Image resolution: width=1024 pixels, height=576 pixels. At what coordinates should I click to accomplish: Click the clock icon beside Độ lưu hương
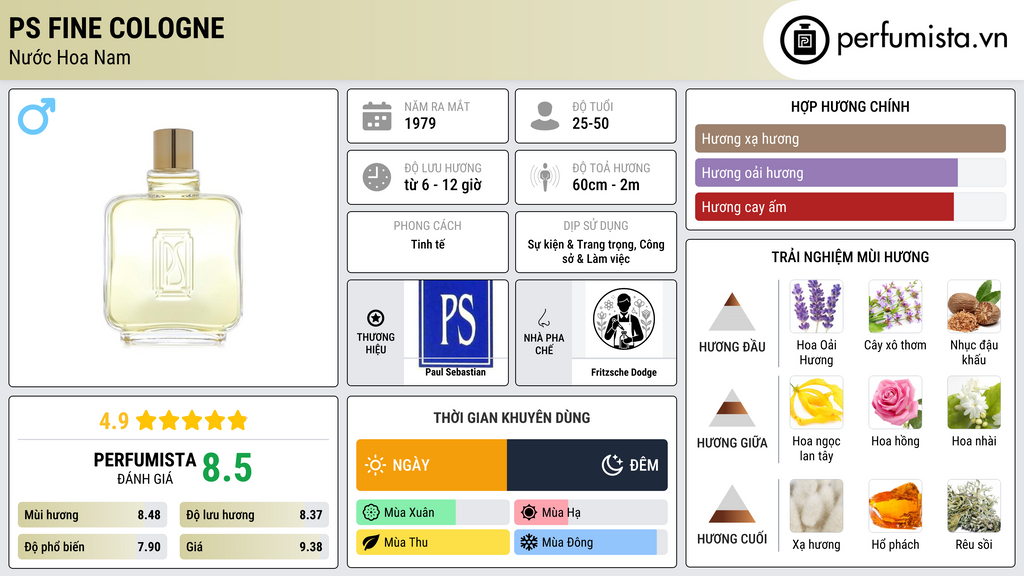tap(377, 177)
